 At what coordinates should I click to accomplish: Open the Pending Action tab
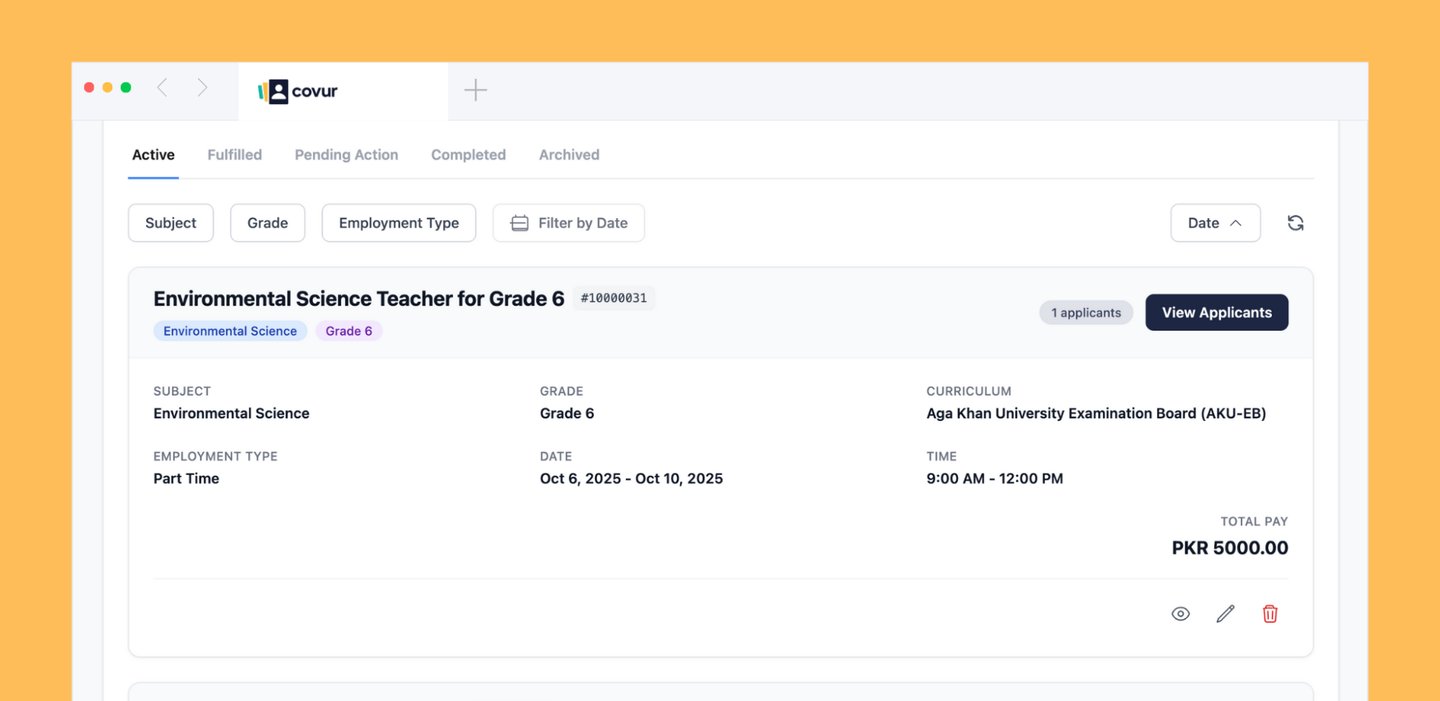pos(346,155)
